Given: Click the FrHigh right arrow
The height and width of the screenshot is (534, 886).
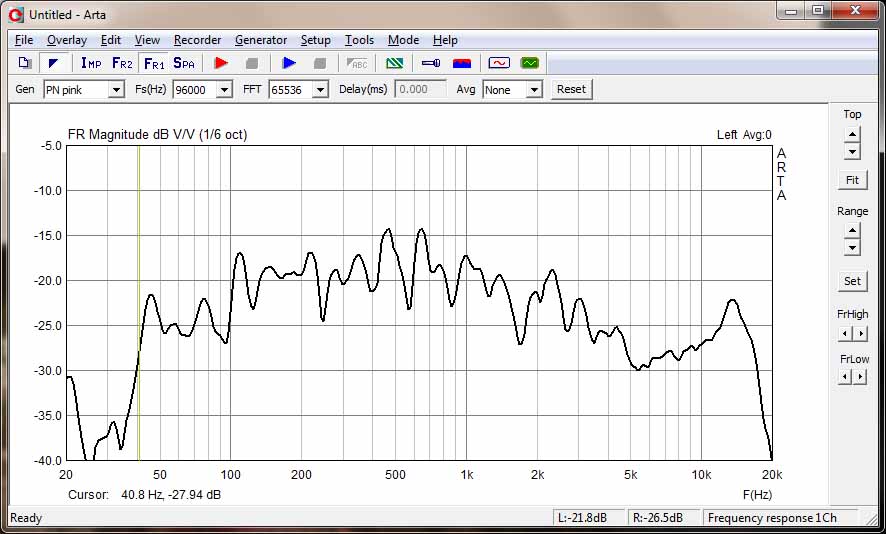Looking at the screenshot, I should pos(860,333).
